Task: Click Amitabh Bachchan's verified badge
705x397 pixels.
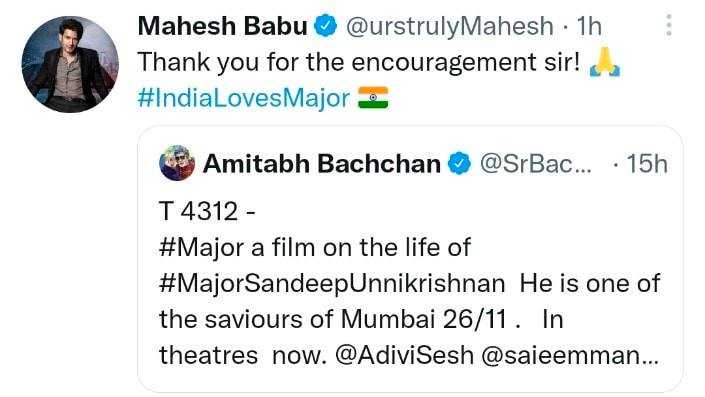Action: 459,163
